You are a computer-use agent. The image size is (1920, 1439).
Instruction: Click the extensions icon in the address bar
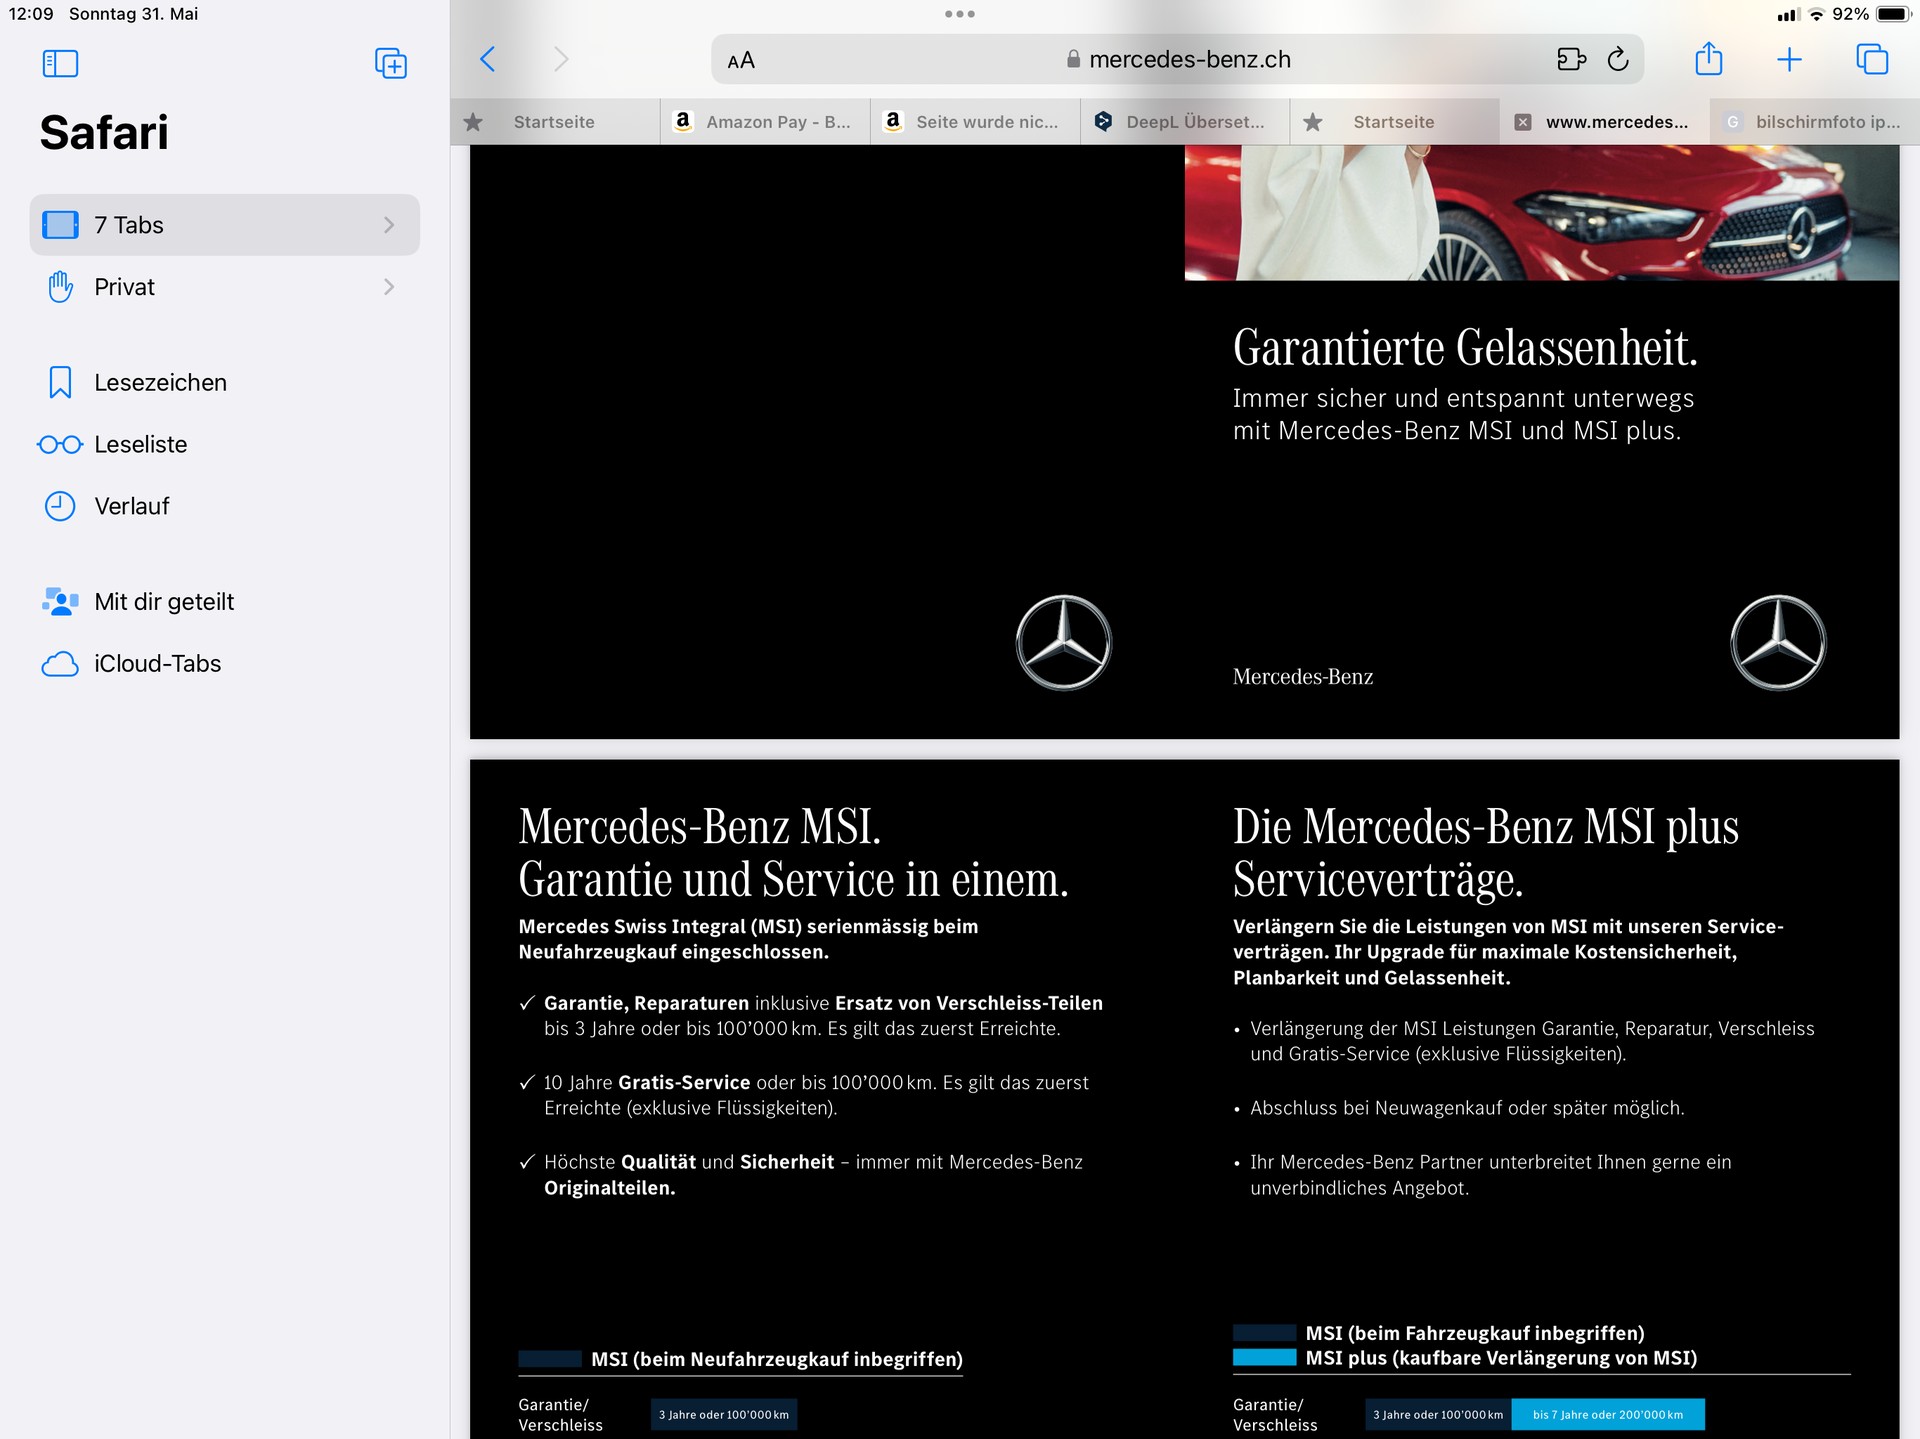(1571, 59)
